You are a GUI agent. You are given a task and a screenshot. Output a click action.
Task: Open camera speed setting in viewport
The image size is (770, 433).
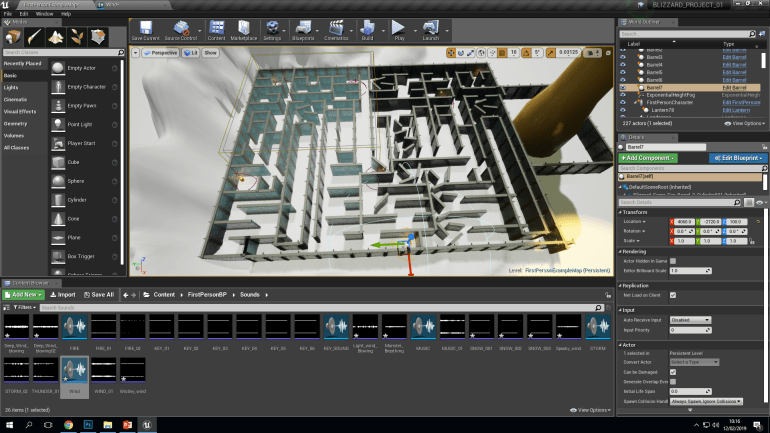coord(592,53)
